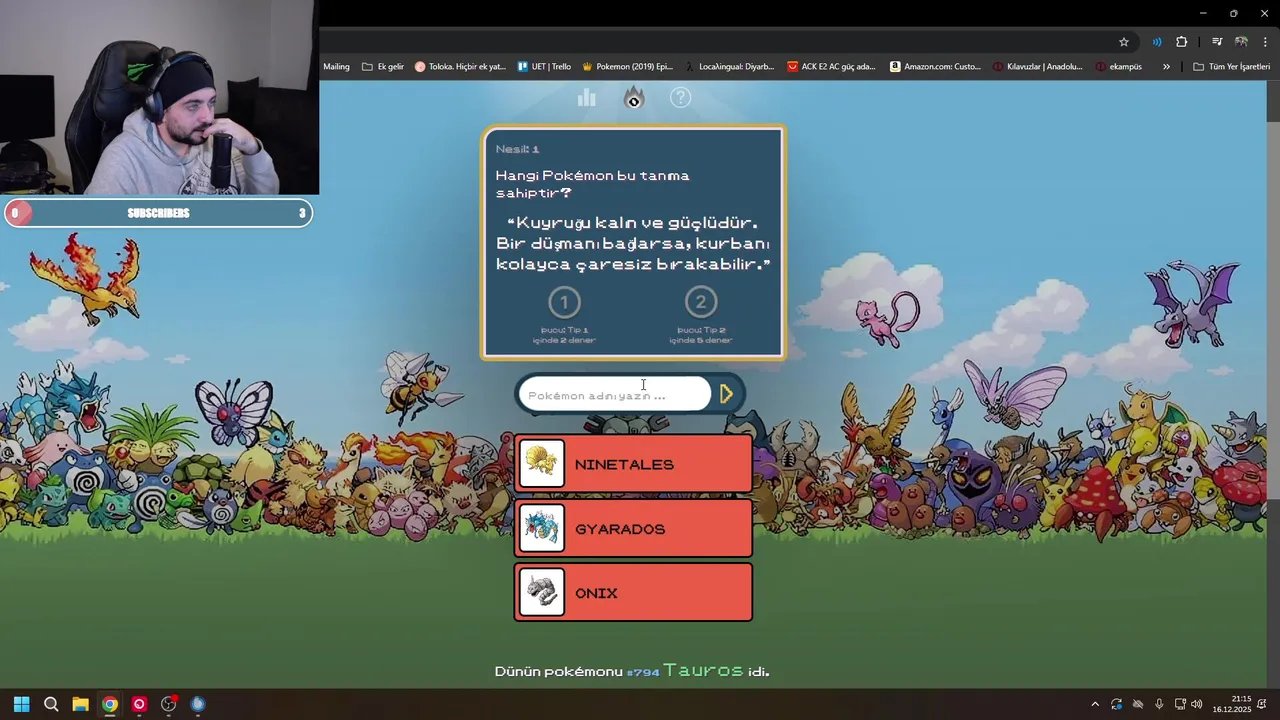The image size is (1280, 720).
Task: Open the Kılavuzlar | Anadolu bookmark
Action: pyautogui.click(x=1038, y=67)
